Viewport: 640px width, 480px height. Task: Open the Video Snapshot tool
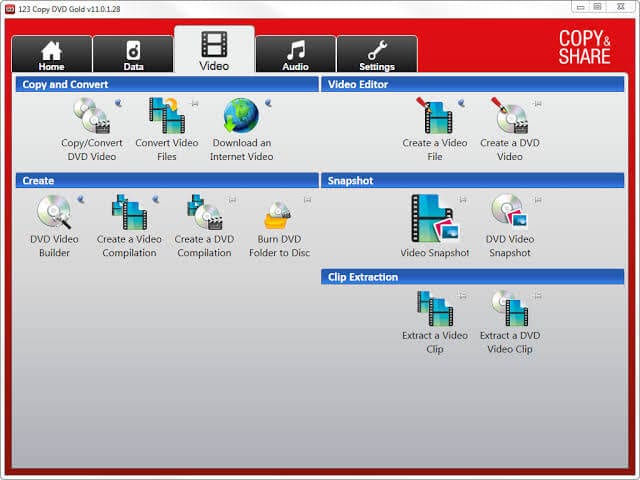pyautogui.click(x=435, y=225)
